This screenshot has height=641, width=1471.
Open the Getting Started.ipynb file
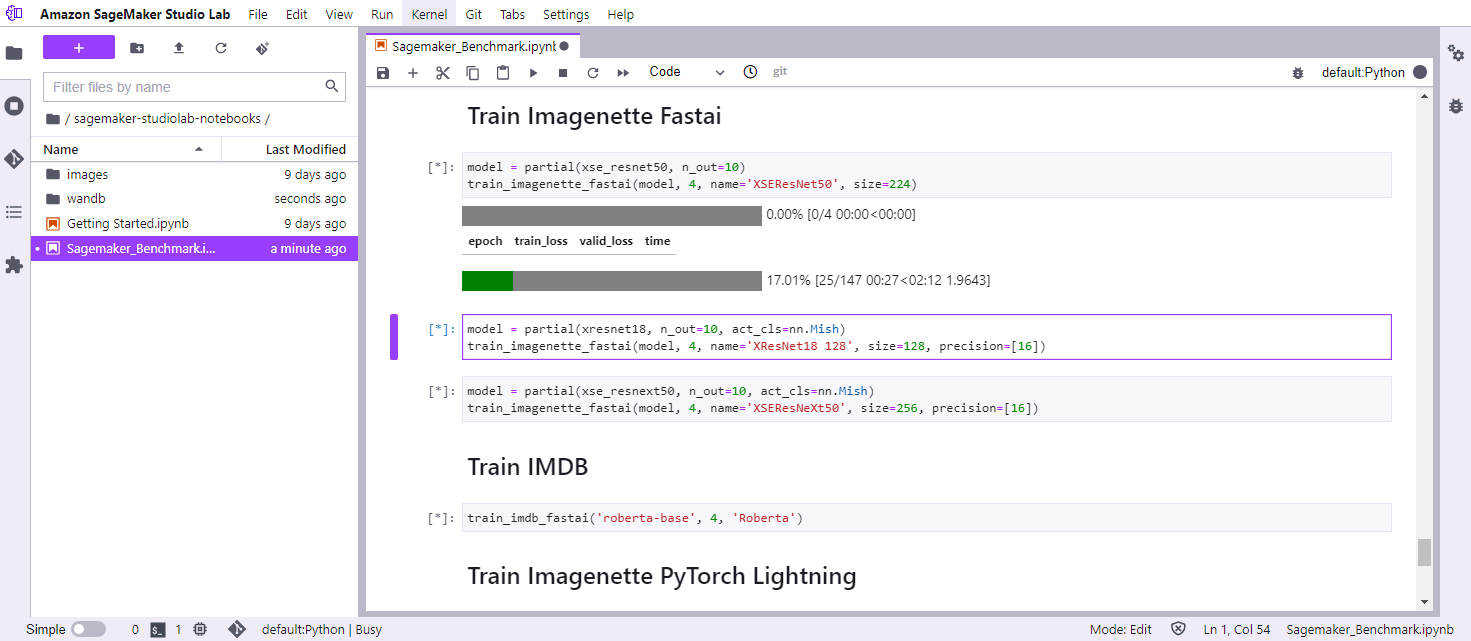pos(126,224)
